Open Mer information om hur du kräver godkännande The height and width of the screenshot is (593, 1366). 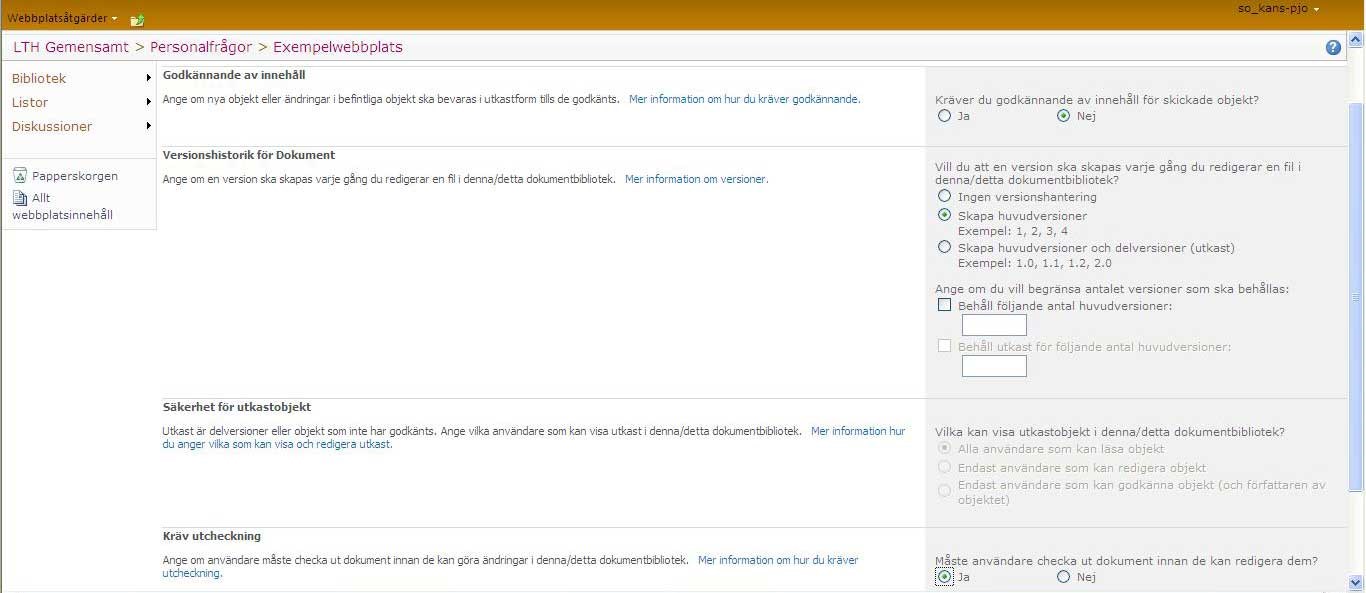tap(744, 99)
